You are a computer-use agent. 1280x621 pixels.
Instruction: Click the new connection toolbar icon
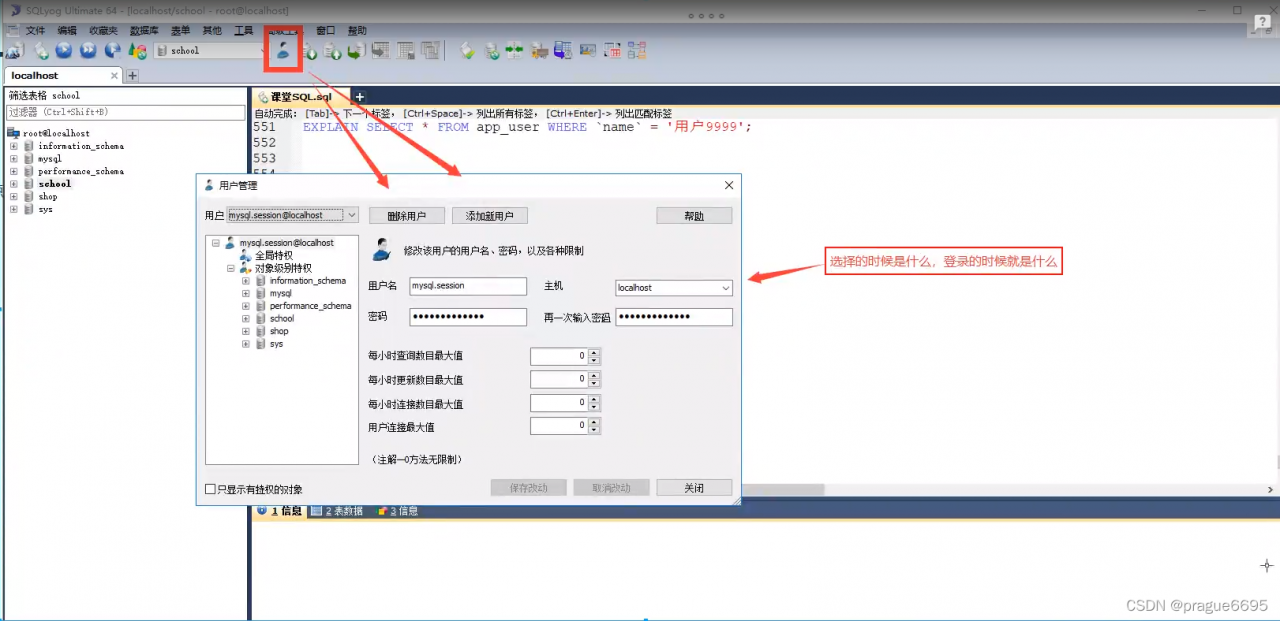tap(15, 50)
